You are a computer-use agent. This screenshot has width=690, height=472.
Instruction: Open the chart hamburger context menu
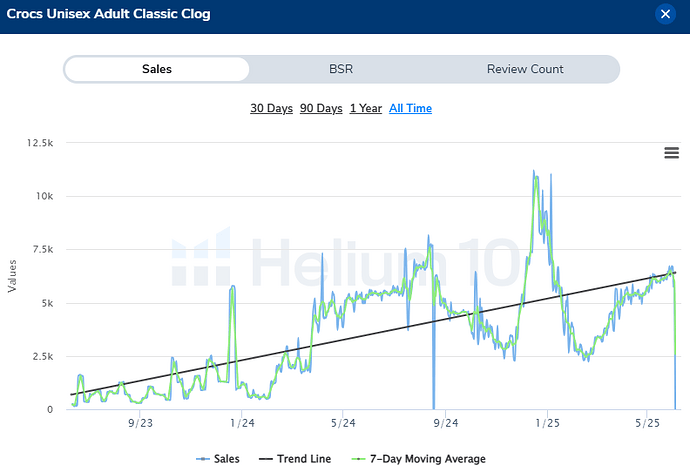pos(672,152)
